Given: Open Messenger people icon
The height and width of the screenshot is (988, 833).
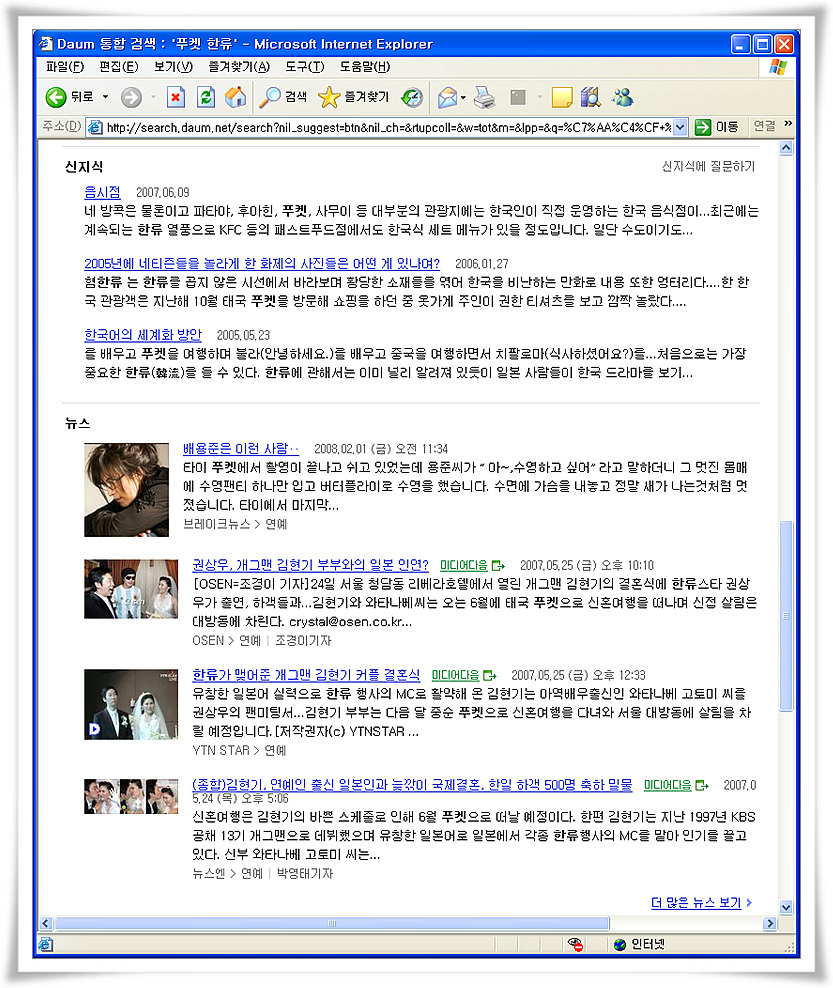Looking at the screenshot, I should pyautogui.click(x=623, y=97).
